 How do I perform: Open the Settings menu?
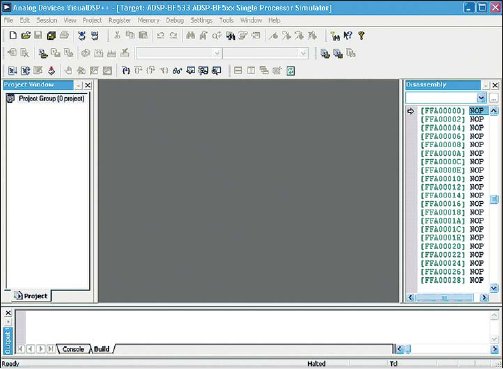point(201,20)
